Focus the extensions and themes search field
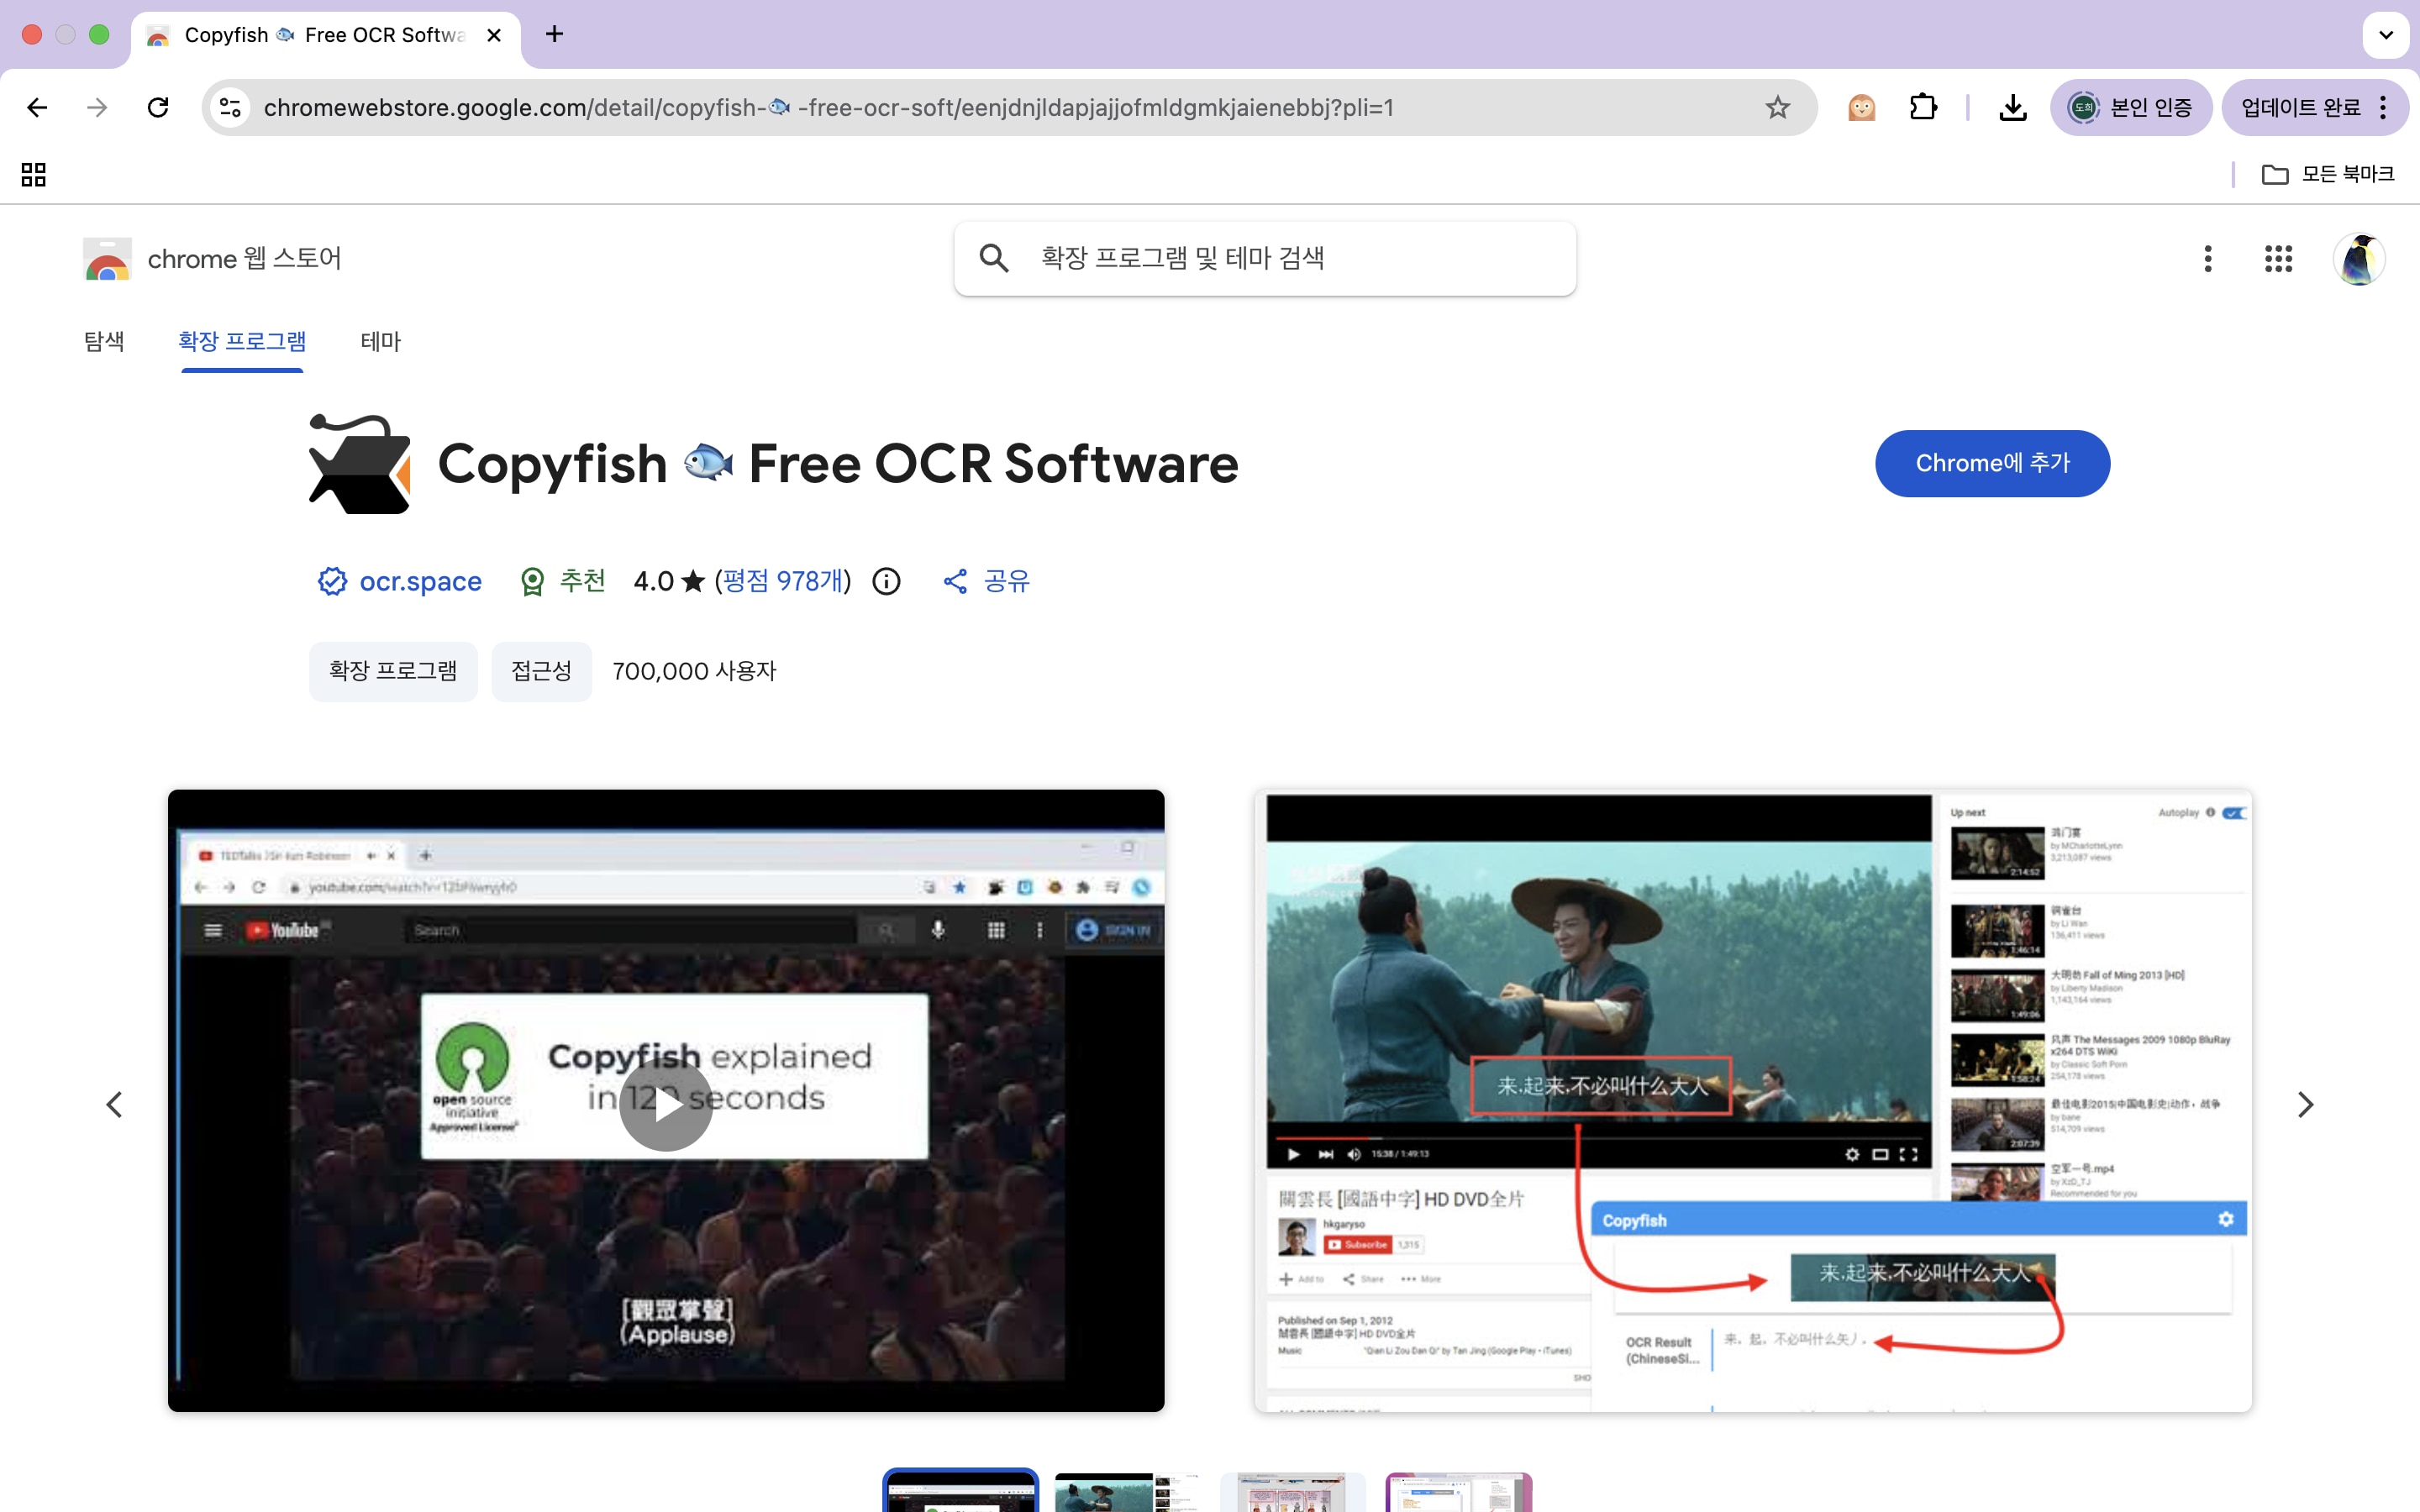Image resolution: width=2420 pixels, height=1512 pixels. tap(1265, 258)
